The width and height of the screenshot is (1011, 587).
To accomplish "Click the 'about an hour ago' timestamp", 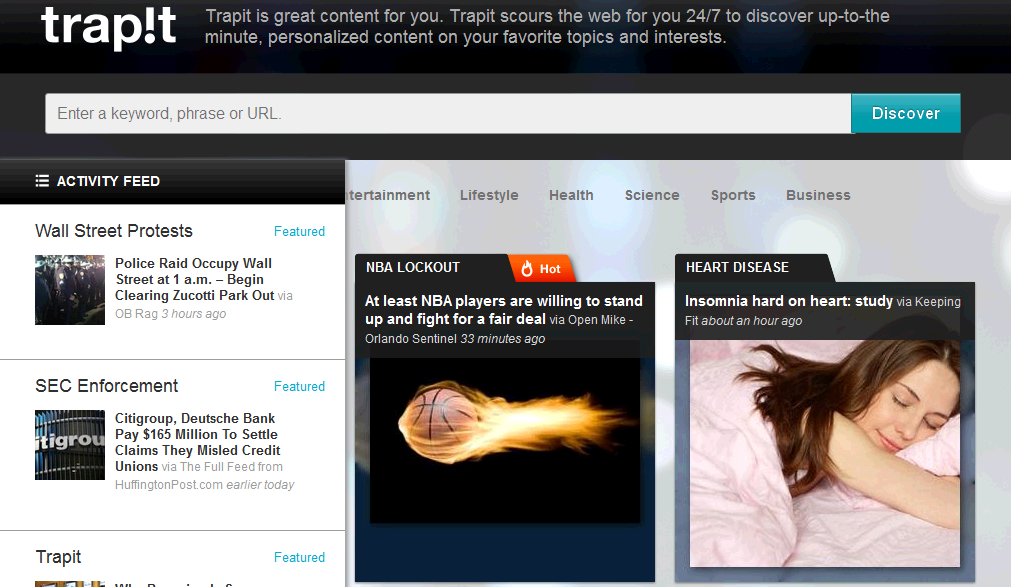I will (752, 321).
